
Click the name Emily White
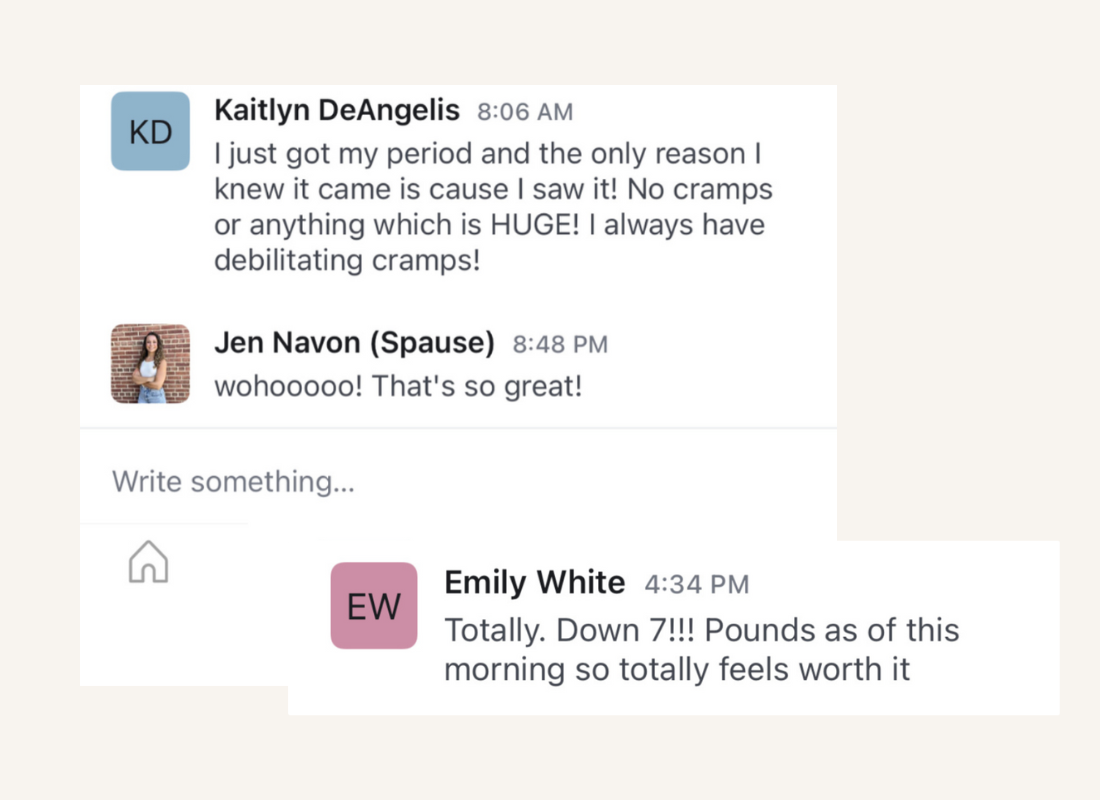(x=535, y=582)
